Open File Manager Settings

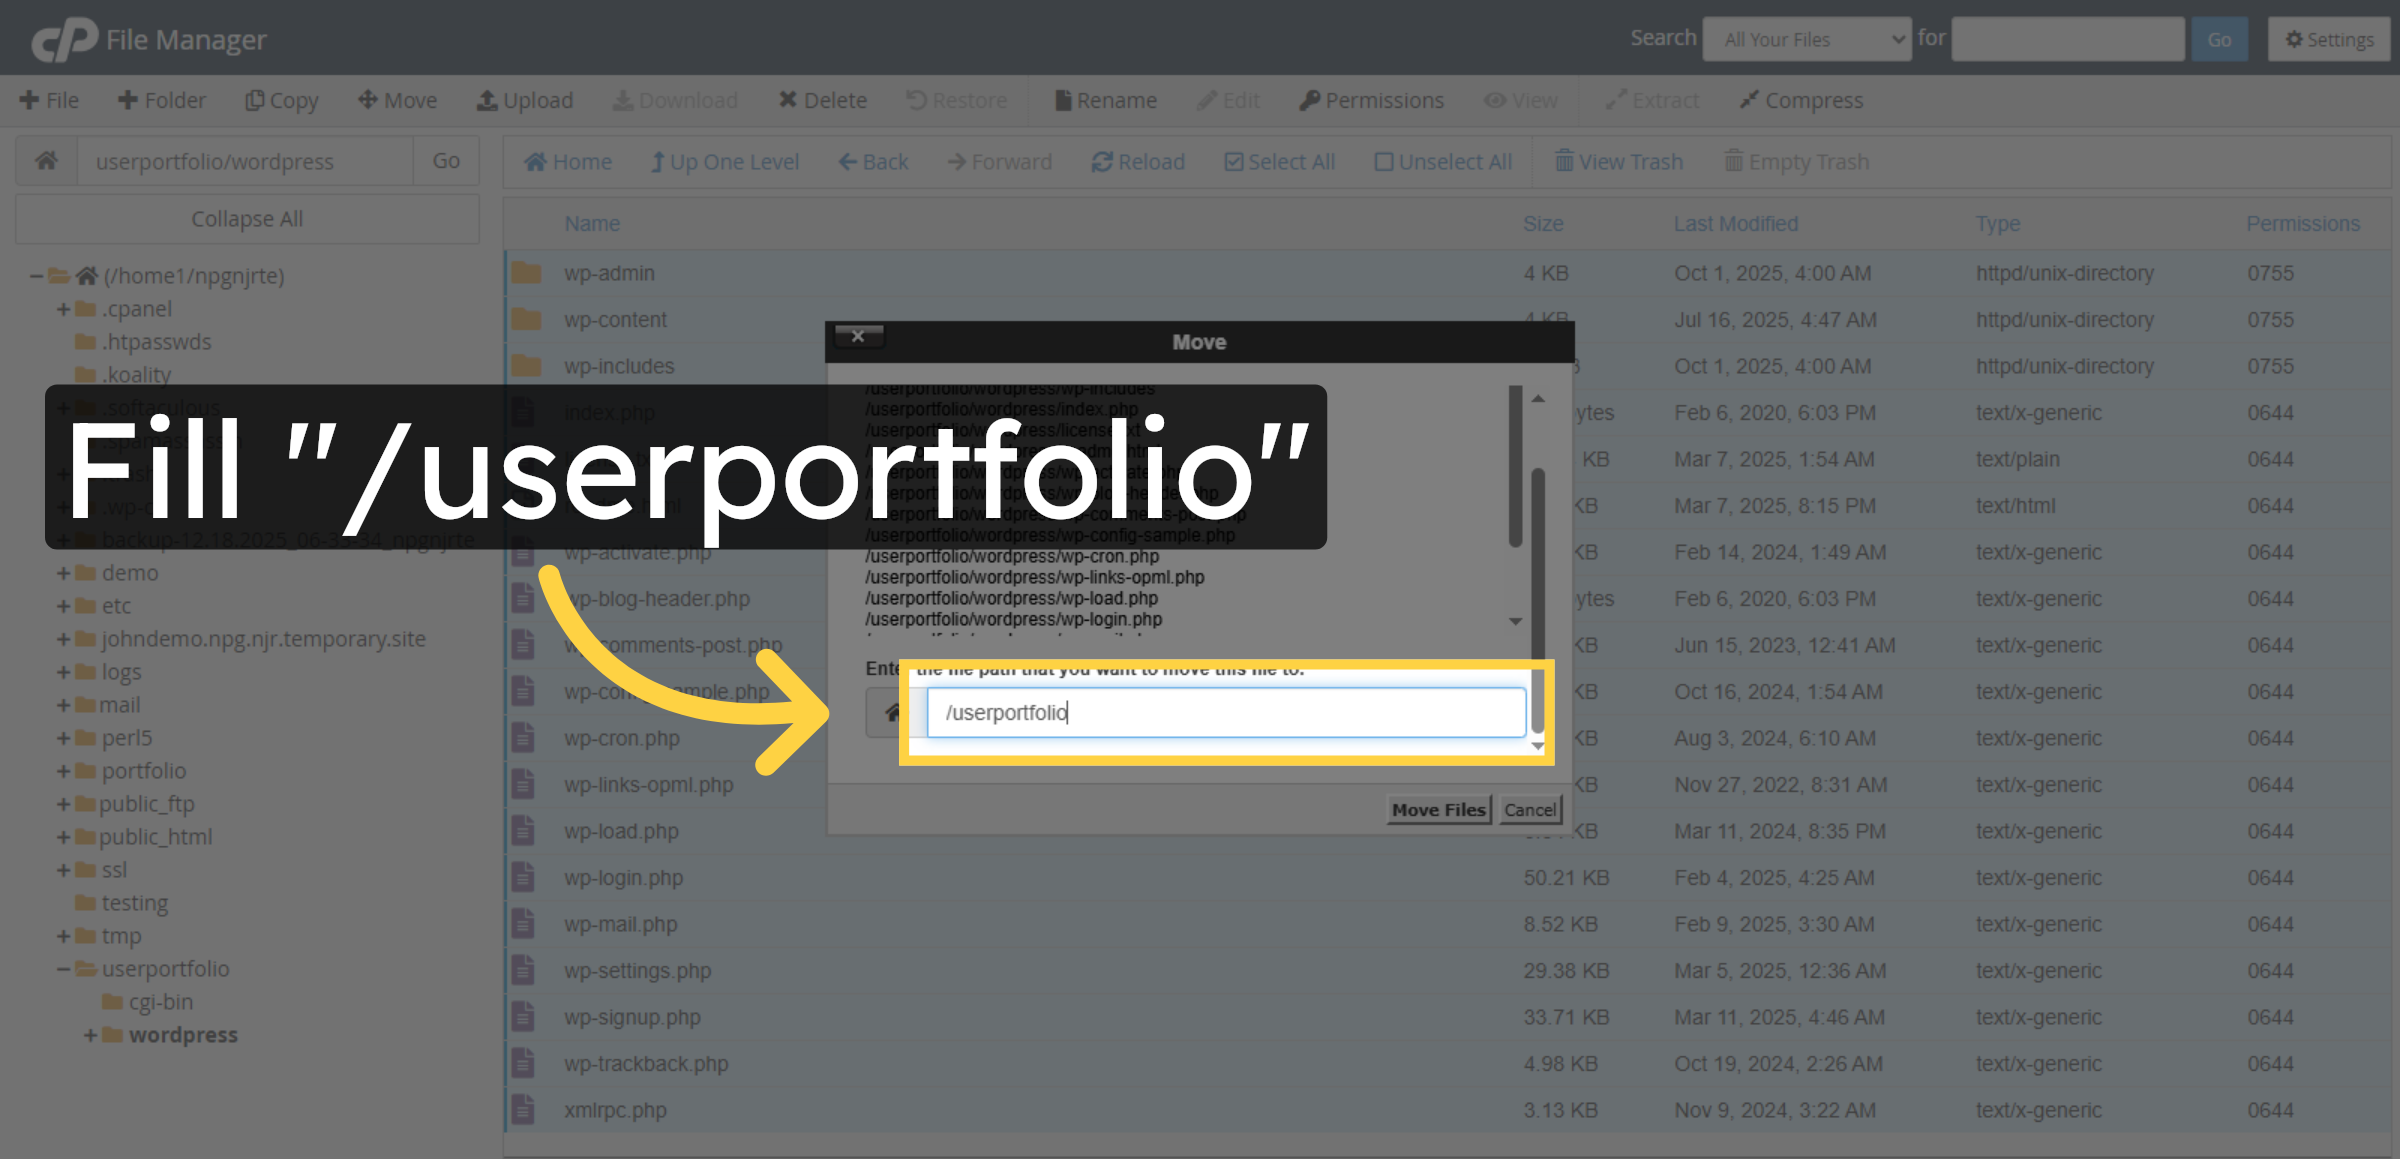(2328, 39)
